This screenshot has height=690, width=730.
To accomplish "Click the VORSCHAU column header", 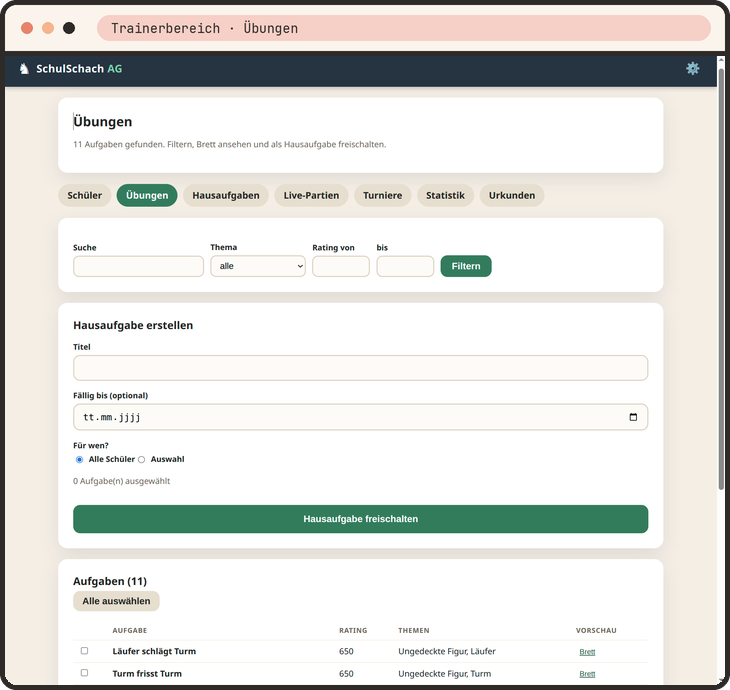I will click(x=596, y=630).
